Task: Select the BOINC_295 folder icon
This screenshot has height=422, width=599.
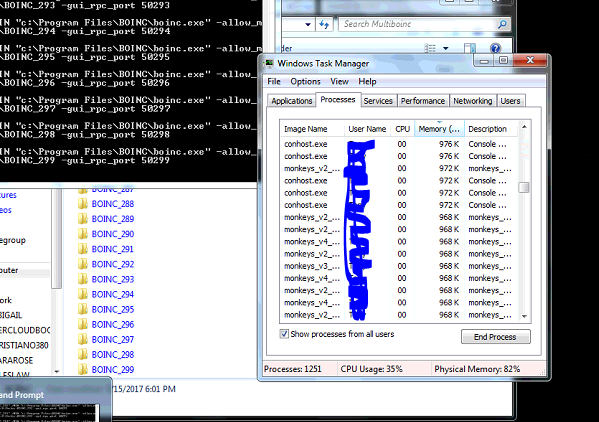Action: [x=83, y=309]
